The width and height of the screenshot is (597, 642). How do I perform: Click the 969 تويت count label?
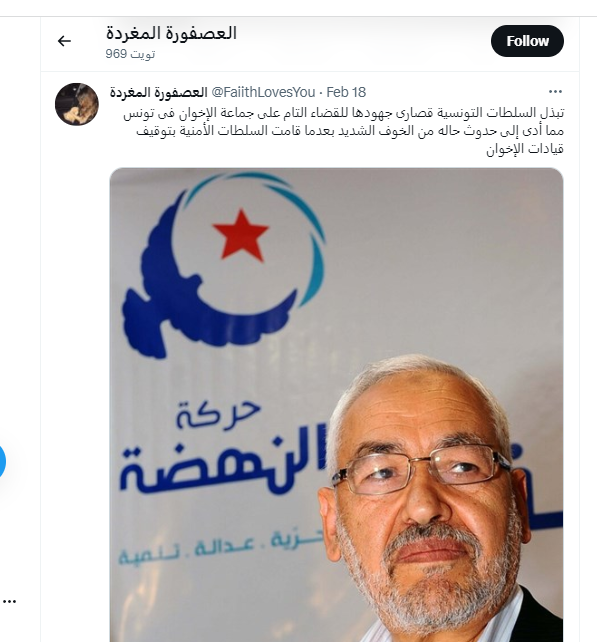tap(130, 54)
